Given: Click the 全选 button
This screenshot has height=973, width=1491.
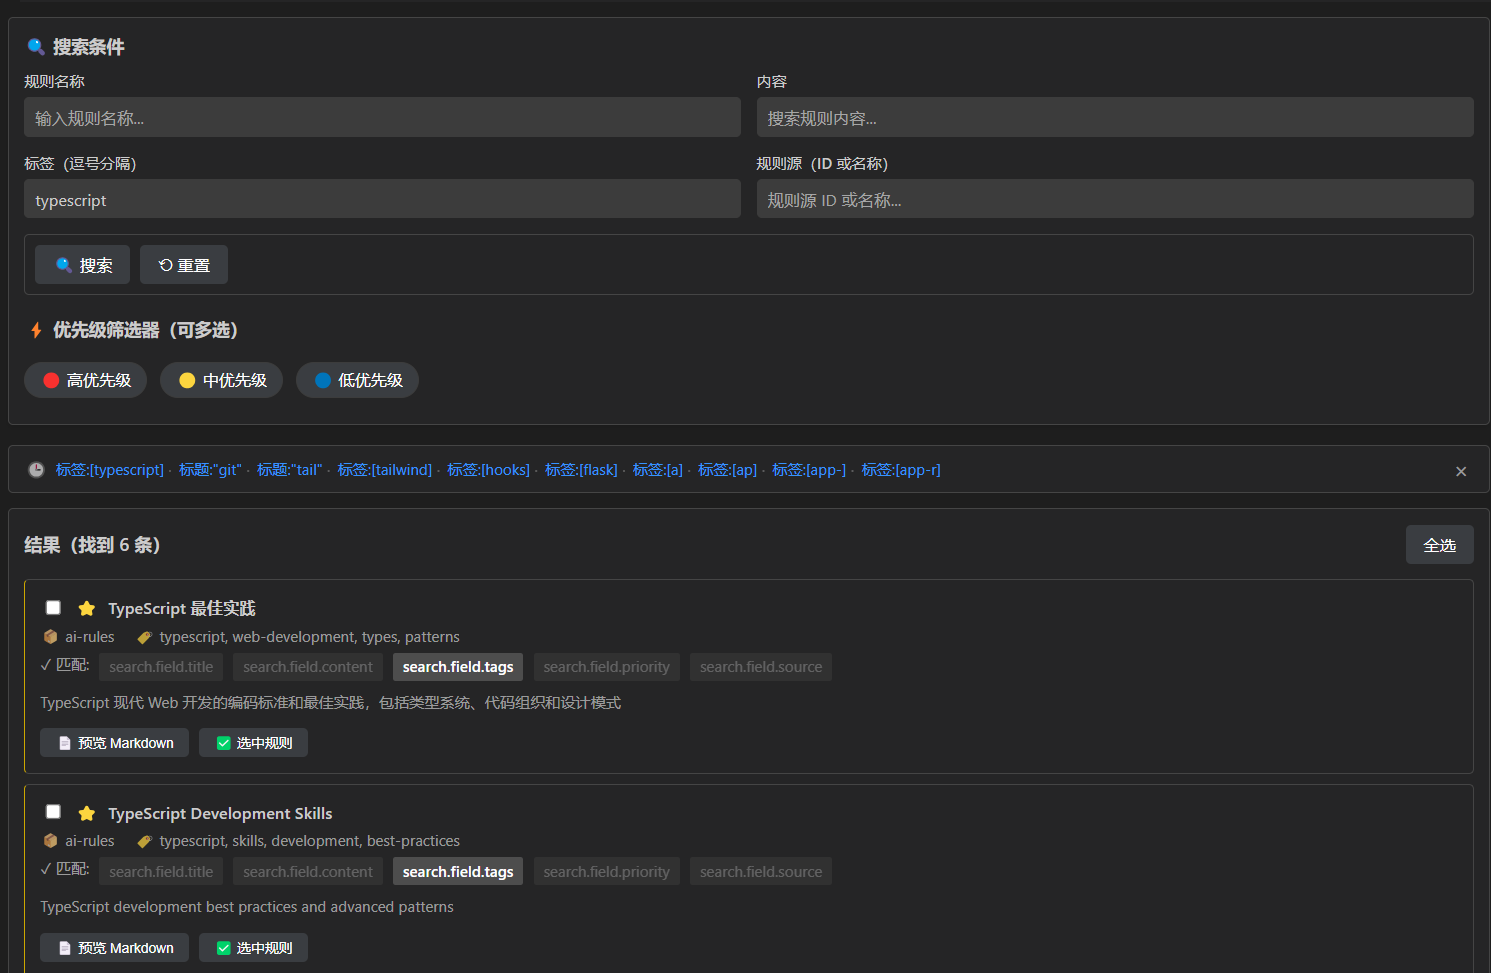Looking at the screenshot, I should click(1439, 545).
